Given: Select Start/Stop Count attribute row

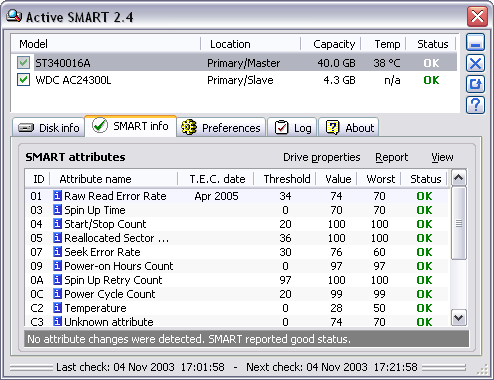Looking at the screenshot, I should pyautogui.click(x=237, y=224).
